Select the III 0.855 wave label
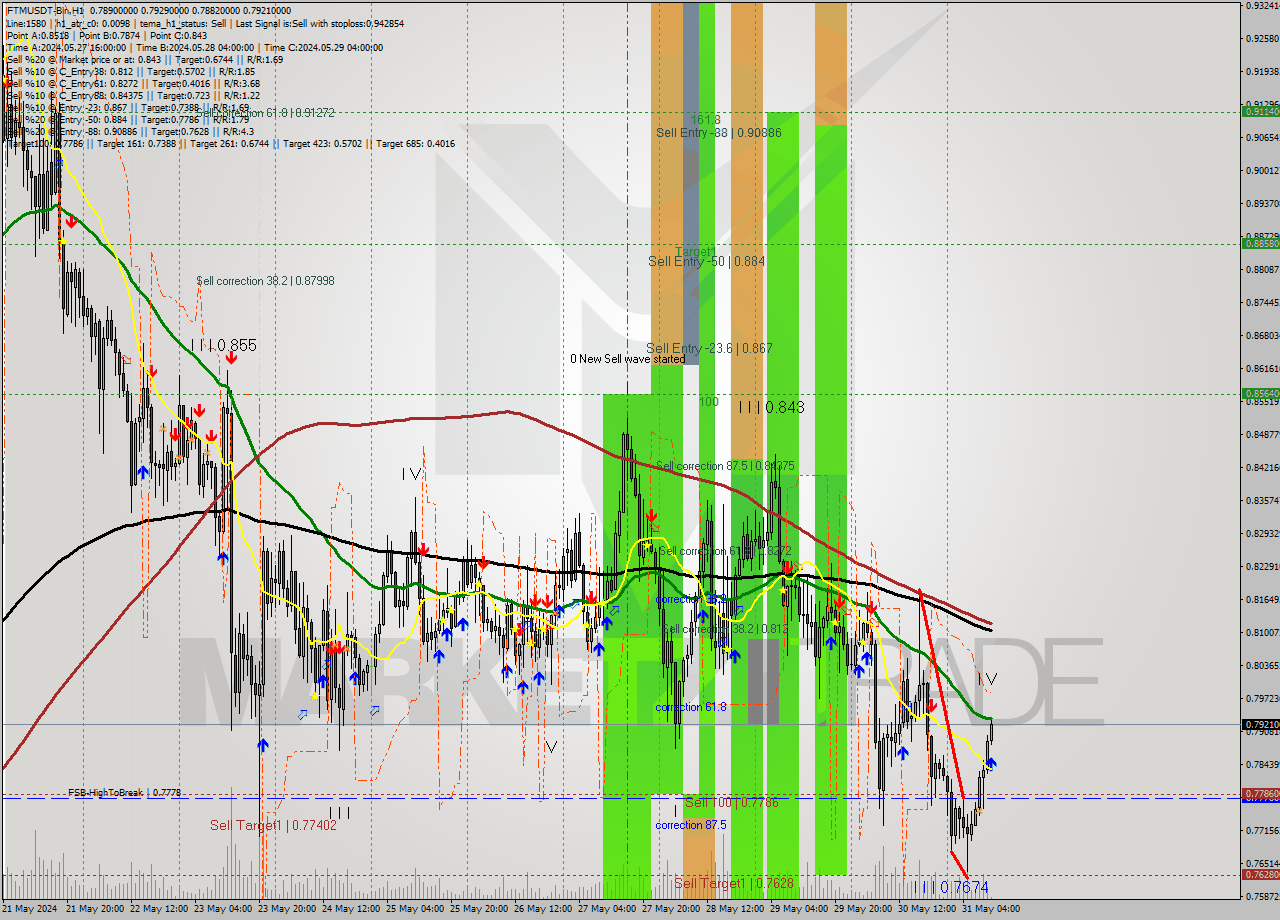 224,345
